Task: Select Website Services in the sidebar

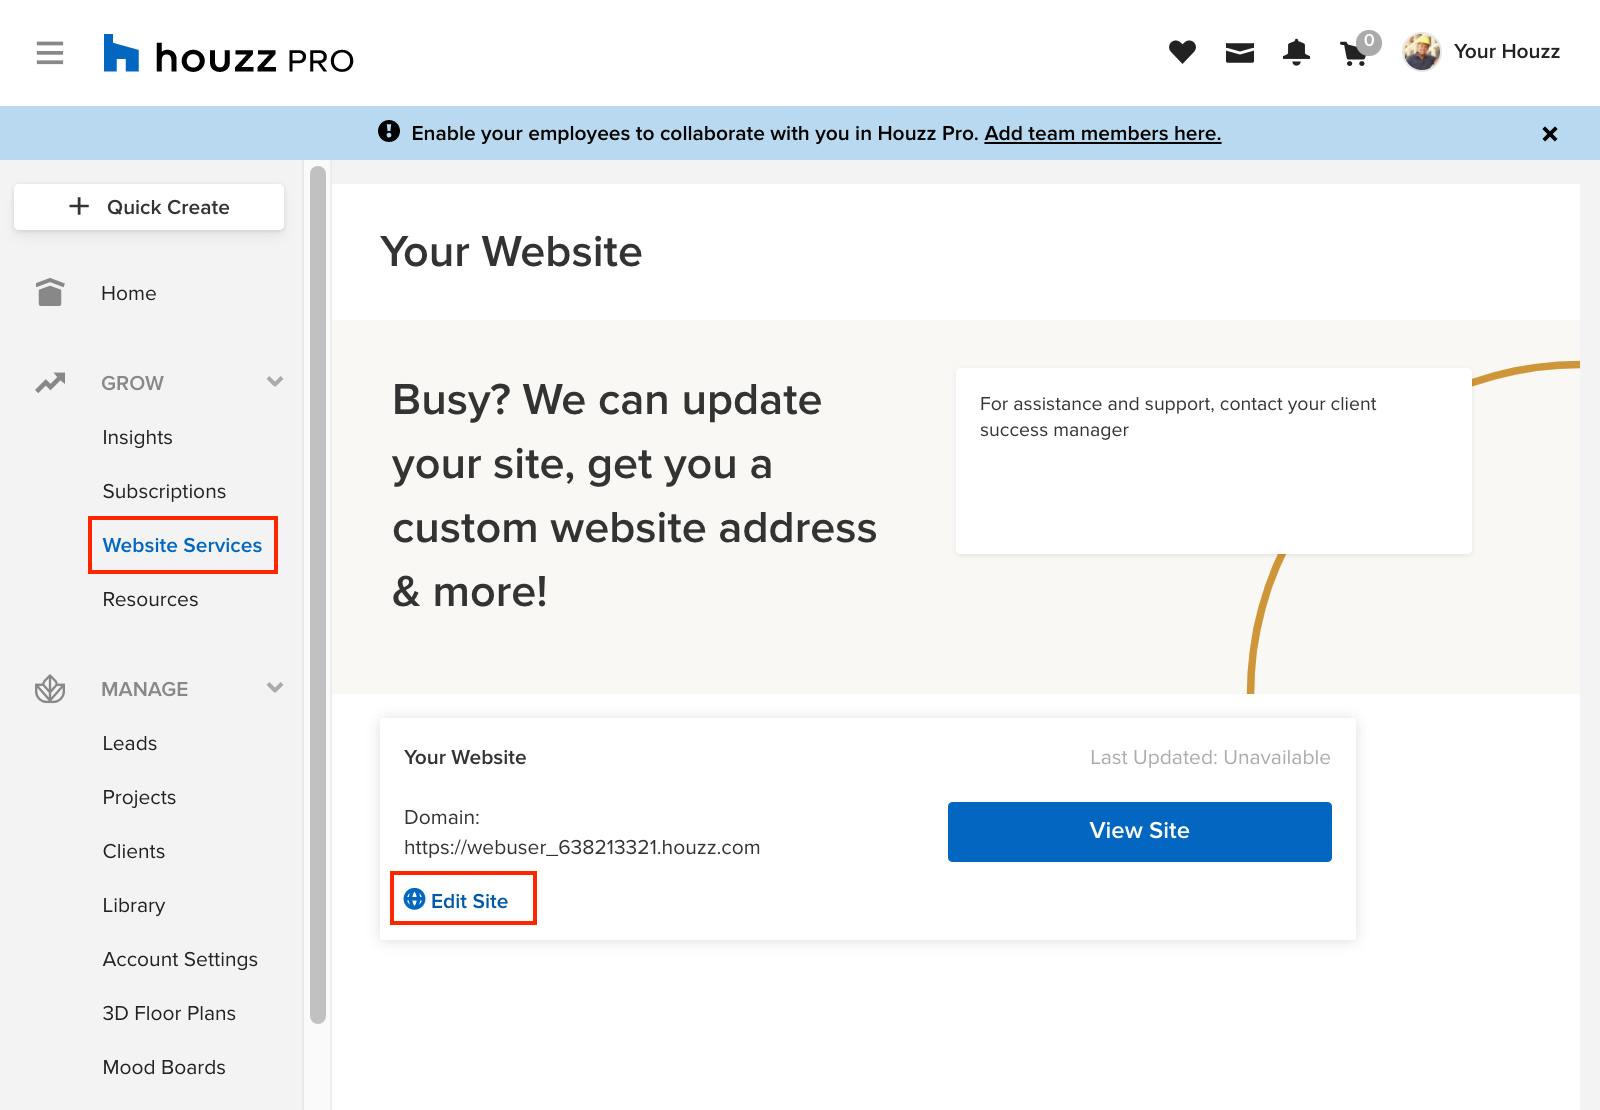Action: point(182,545)
